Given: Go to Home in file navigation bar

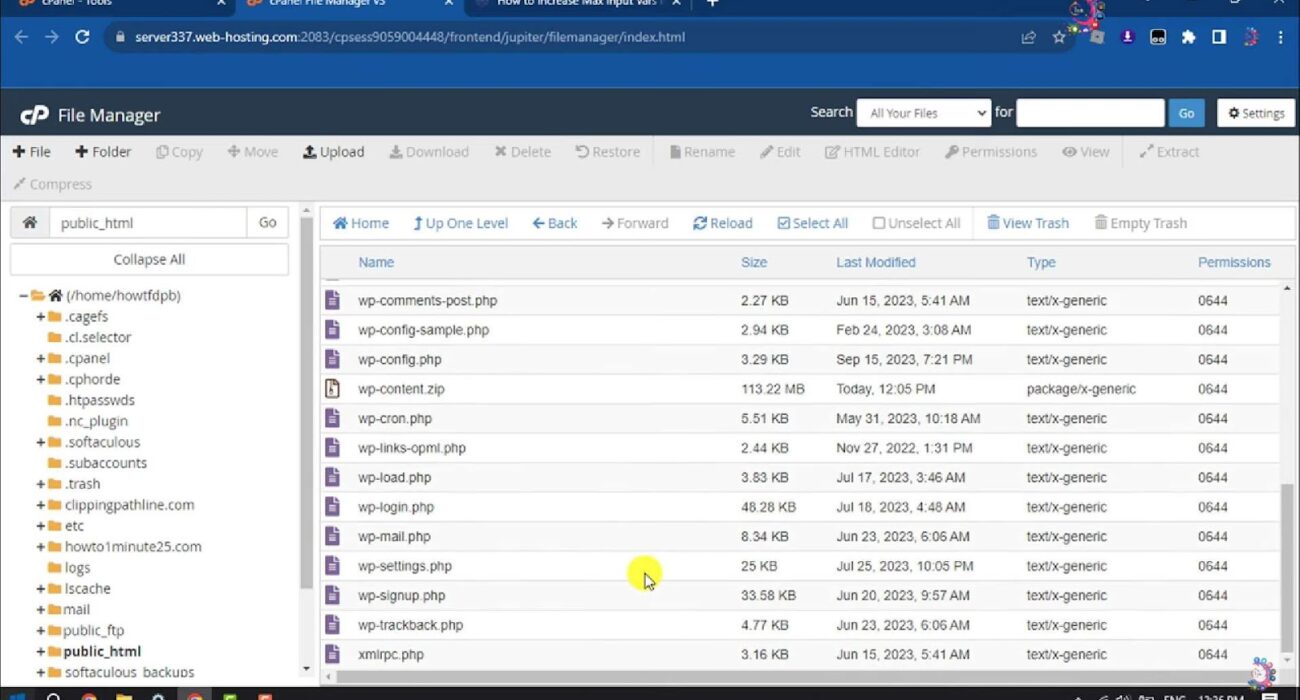Looking at the screenshot, I should [361, 223].
